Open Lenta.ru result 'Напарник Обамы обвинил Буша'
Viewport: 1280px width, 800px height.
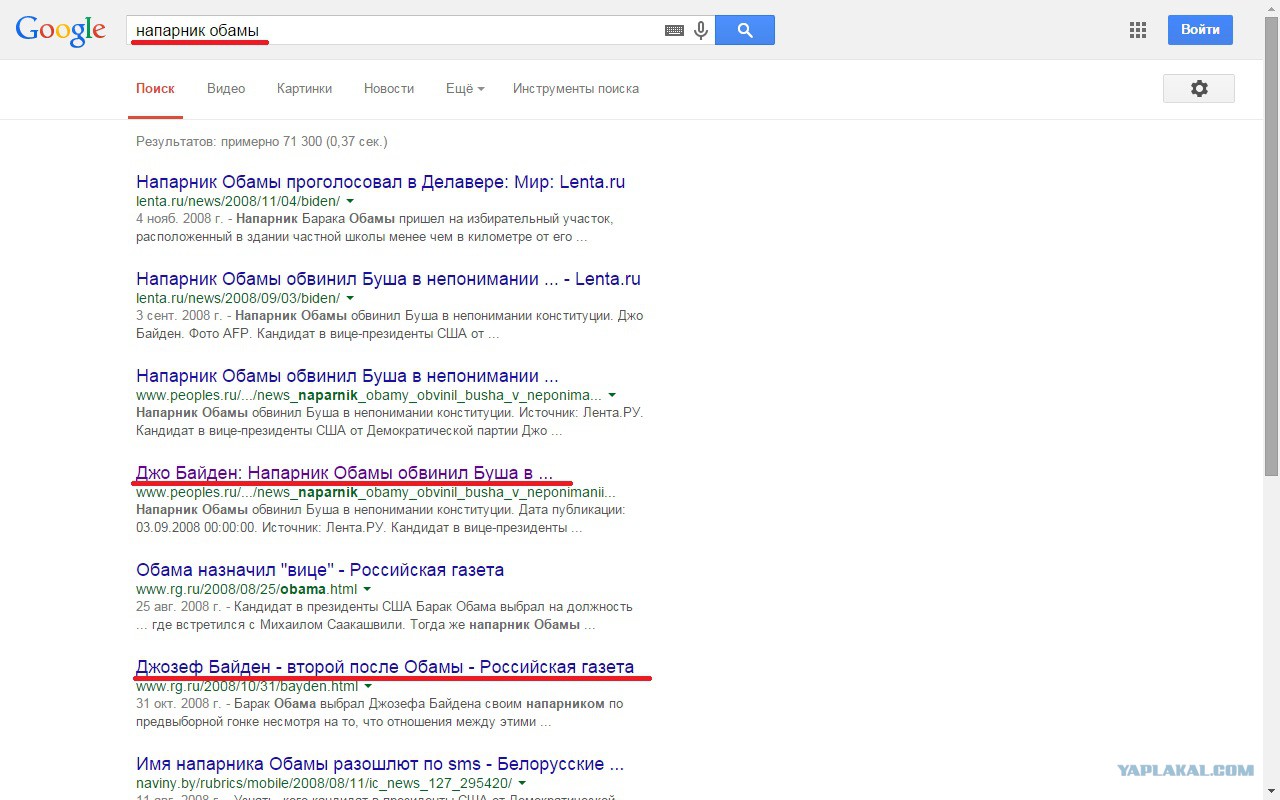(x=388, y=279)
